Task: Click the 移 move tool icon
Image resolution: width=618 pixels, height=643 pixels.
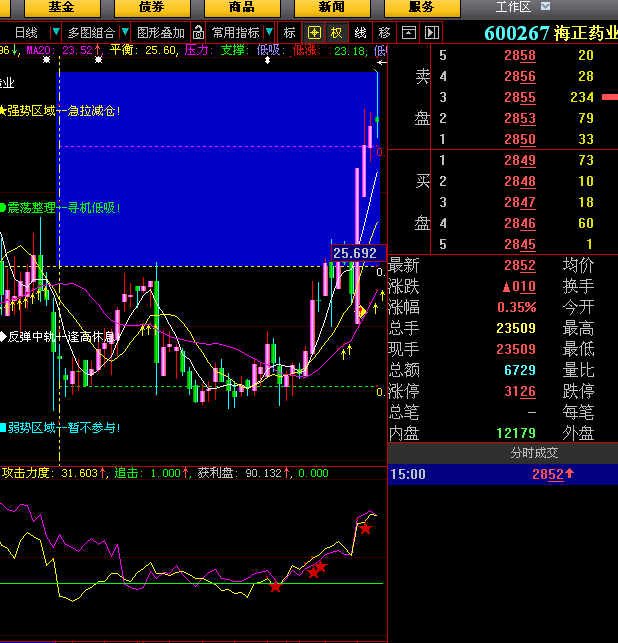Action: 384,32
